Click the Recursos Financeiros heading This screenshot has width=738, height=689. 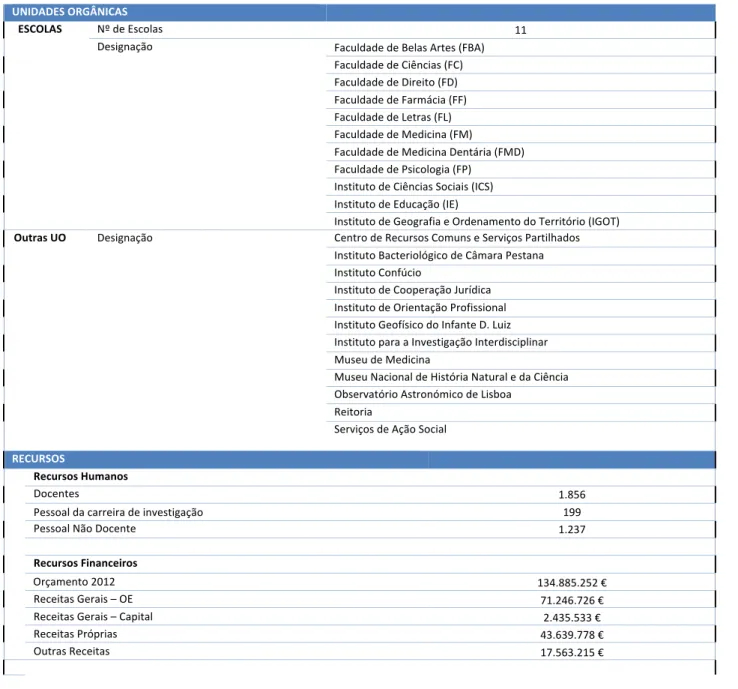tap(85, 563)
